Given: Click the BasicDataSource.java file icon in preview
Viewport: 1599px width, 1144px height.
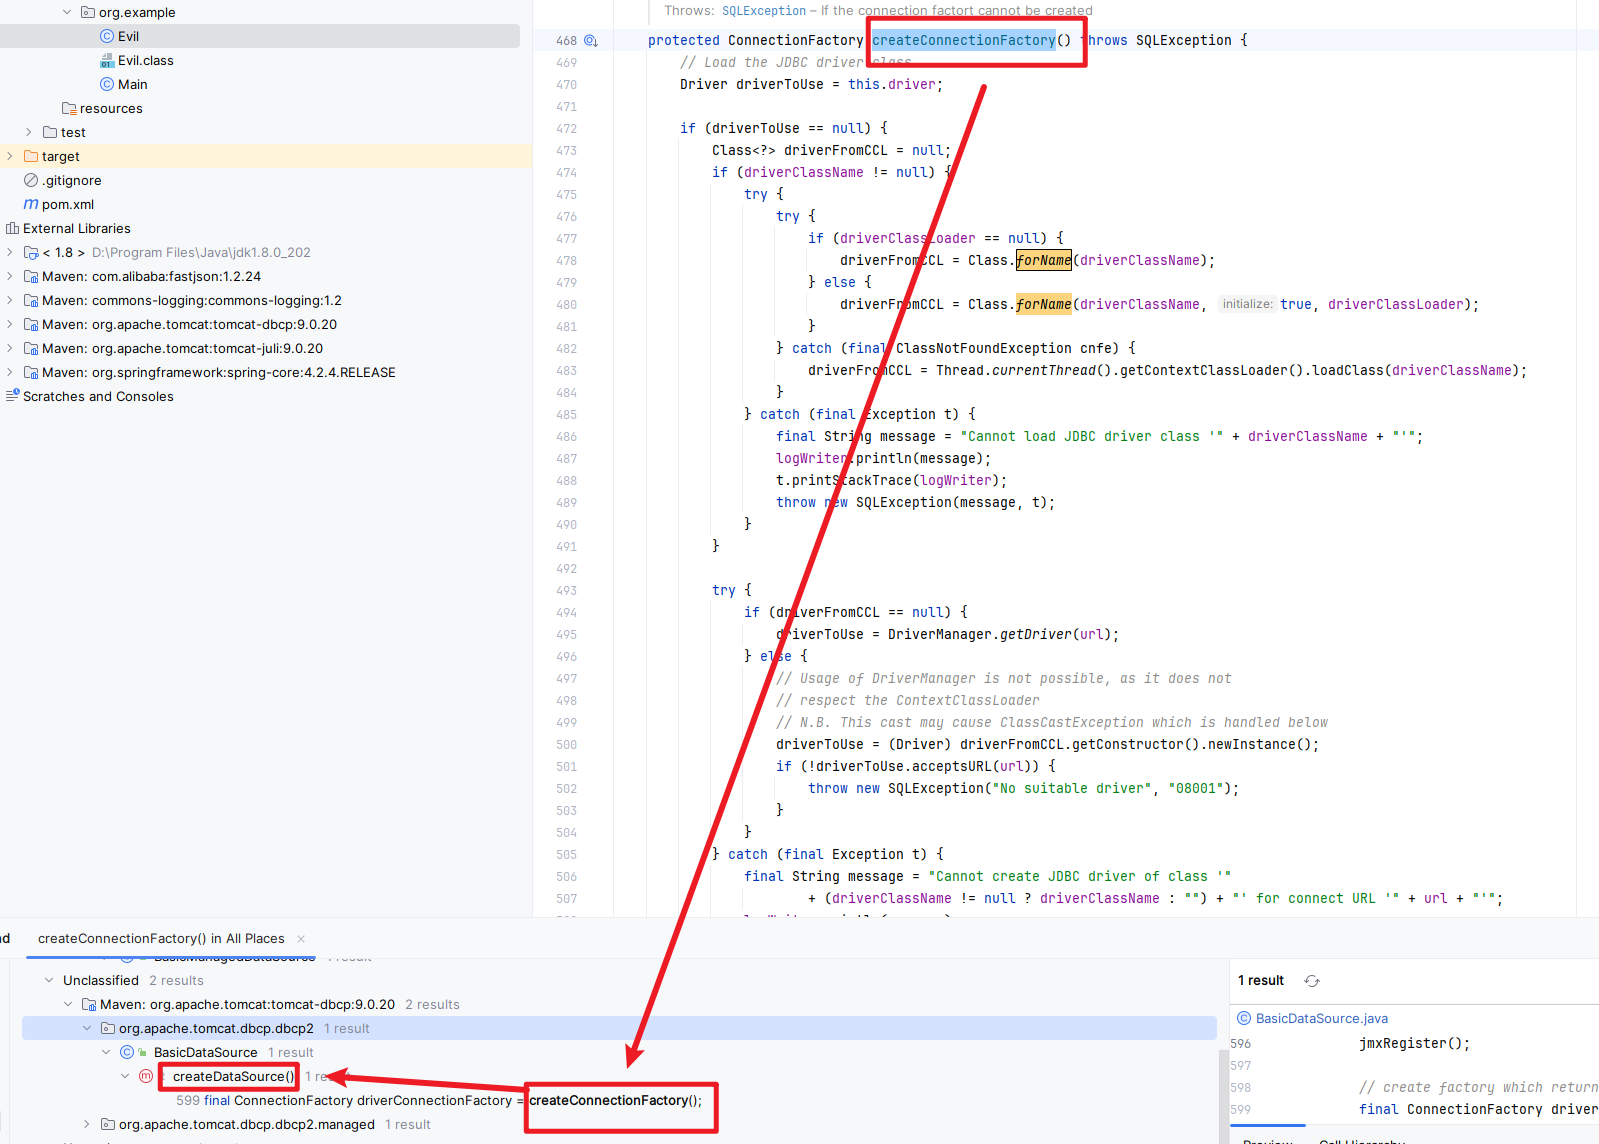Looking at the screenshot, I should [1244, 1018].
